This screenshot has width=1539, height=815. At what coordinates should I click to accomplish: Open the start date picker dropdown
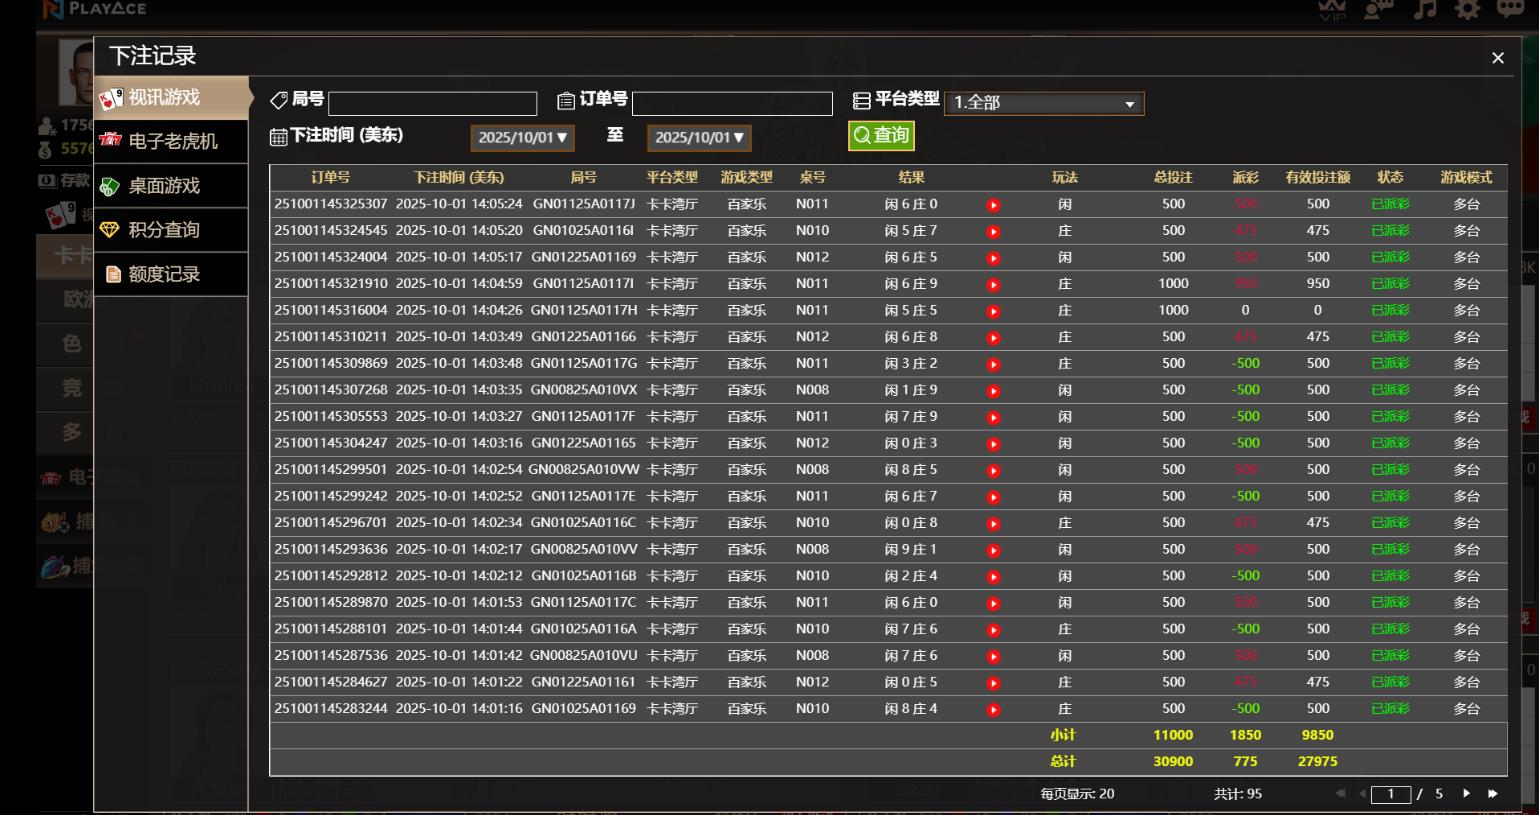[x=522, y=137]
